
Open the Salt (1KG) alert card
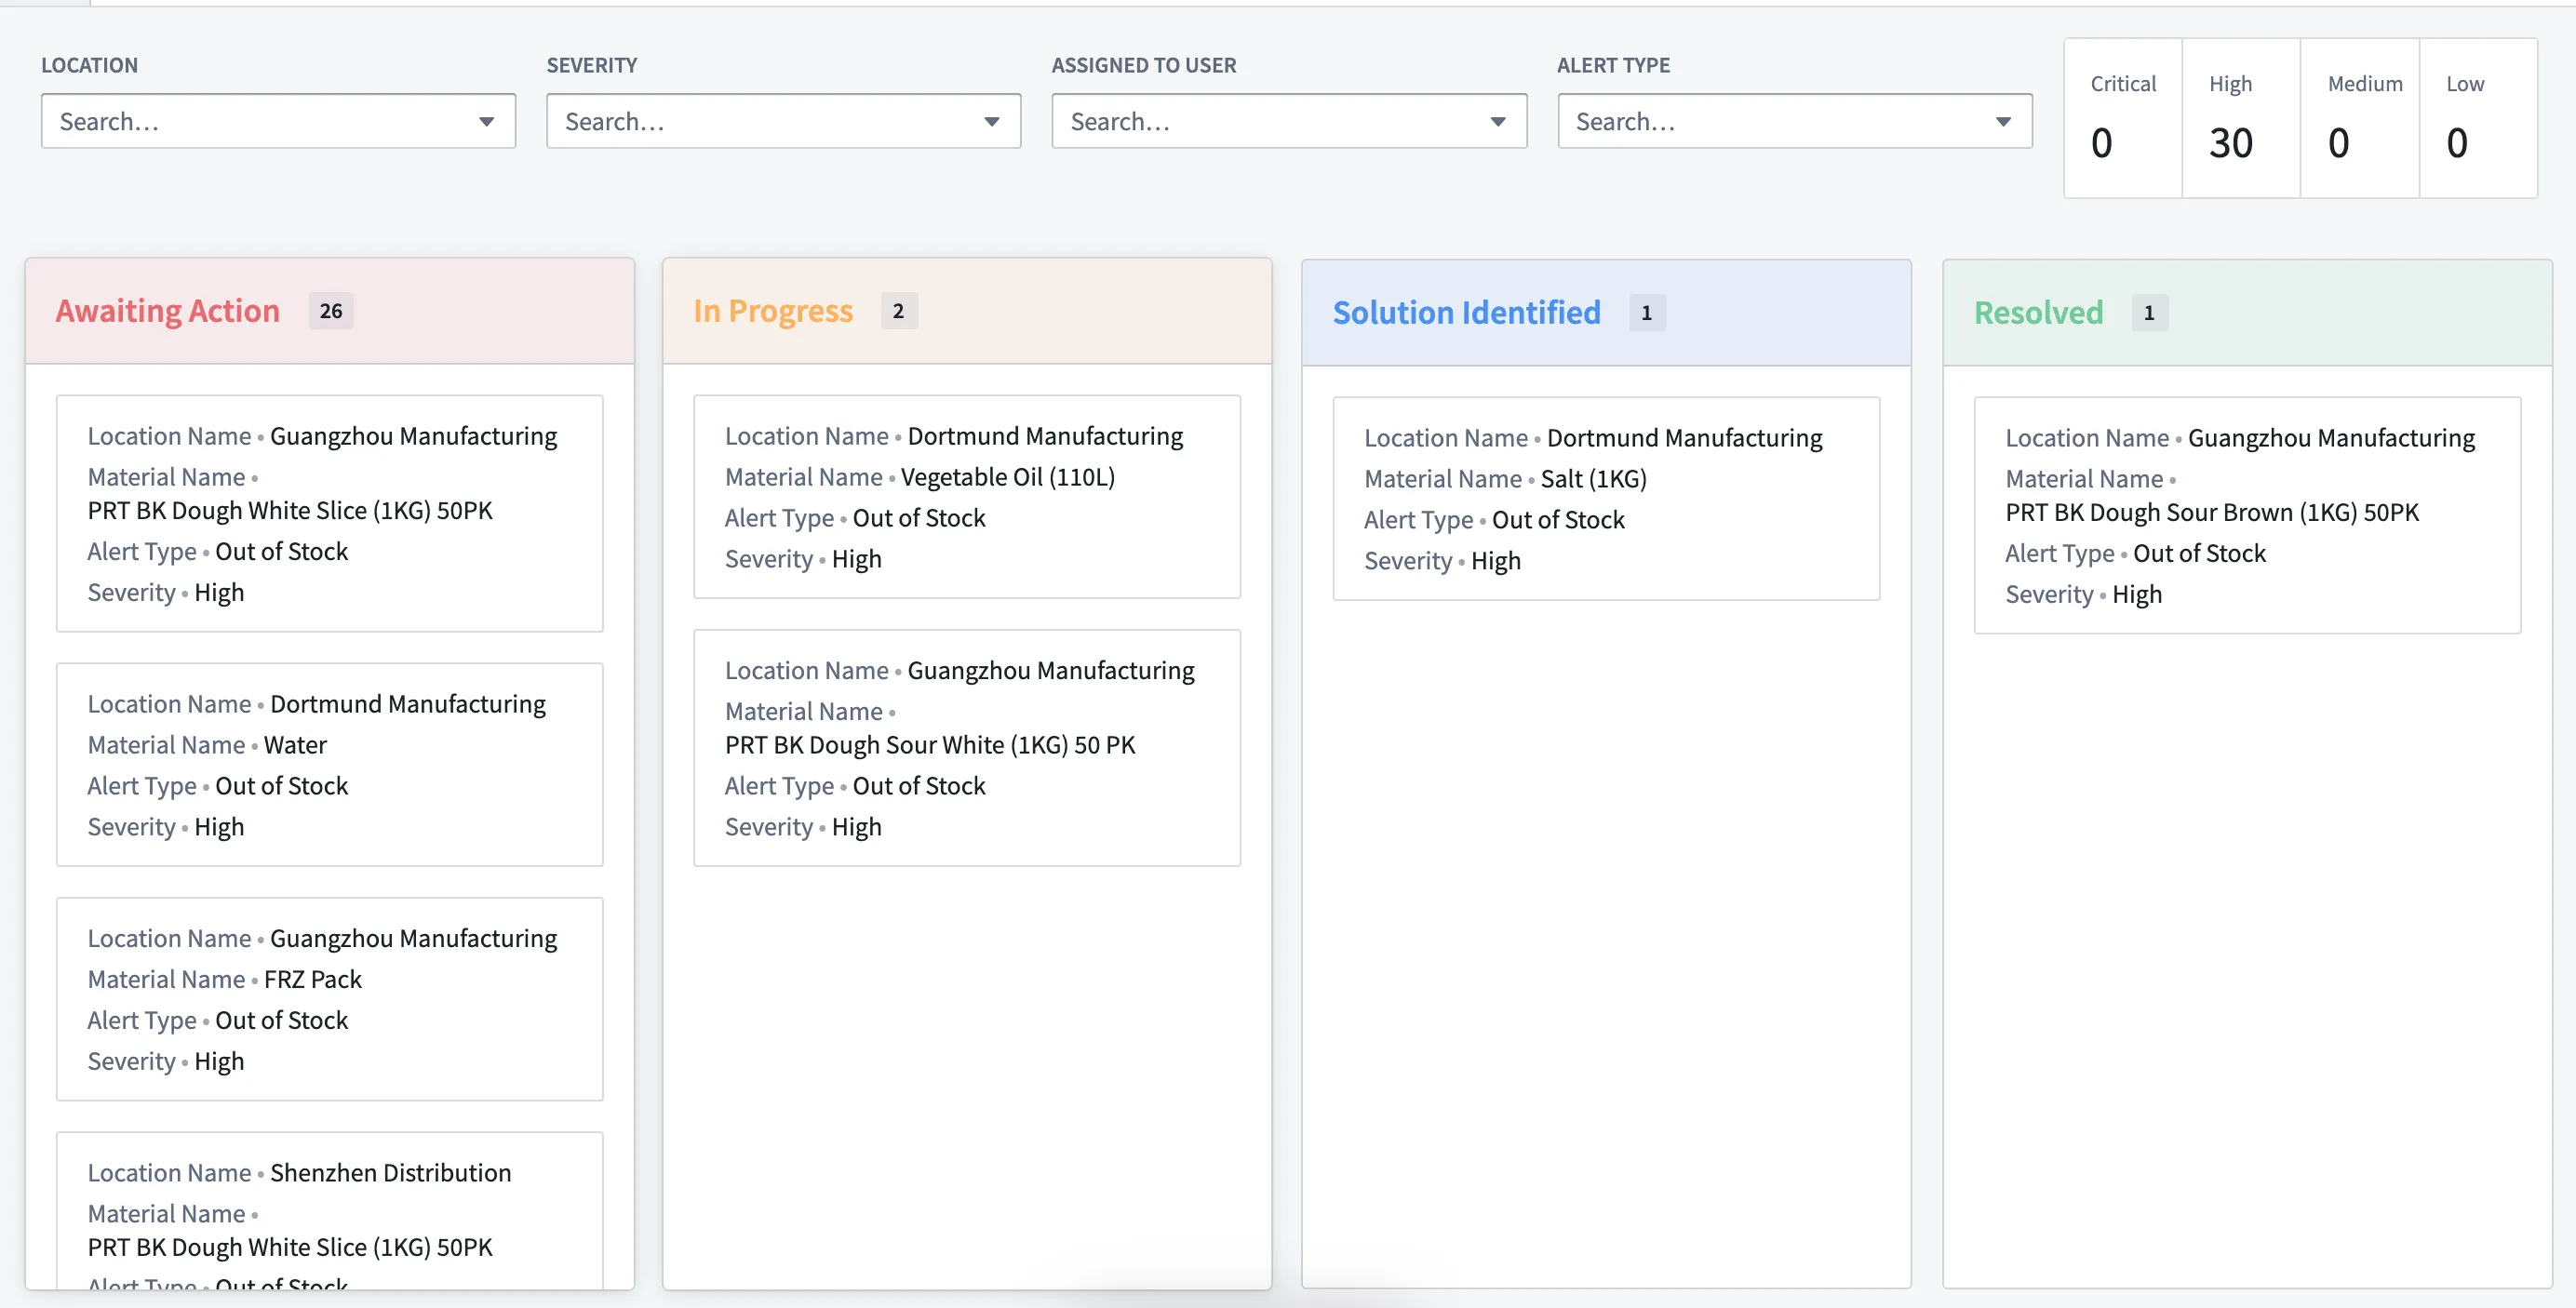(1605, 499)
